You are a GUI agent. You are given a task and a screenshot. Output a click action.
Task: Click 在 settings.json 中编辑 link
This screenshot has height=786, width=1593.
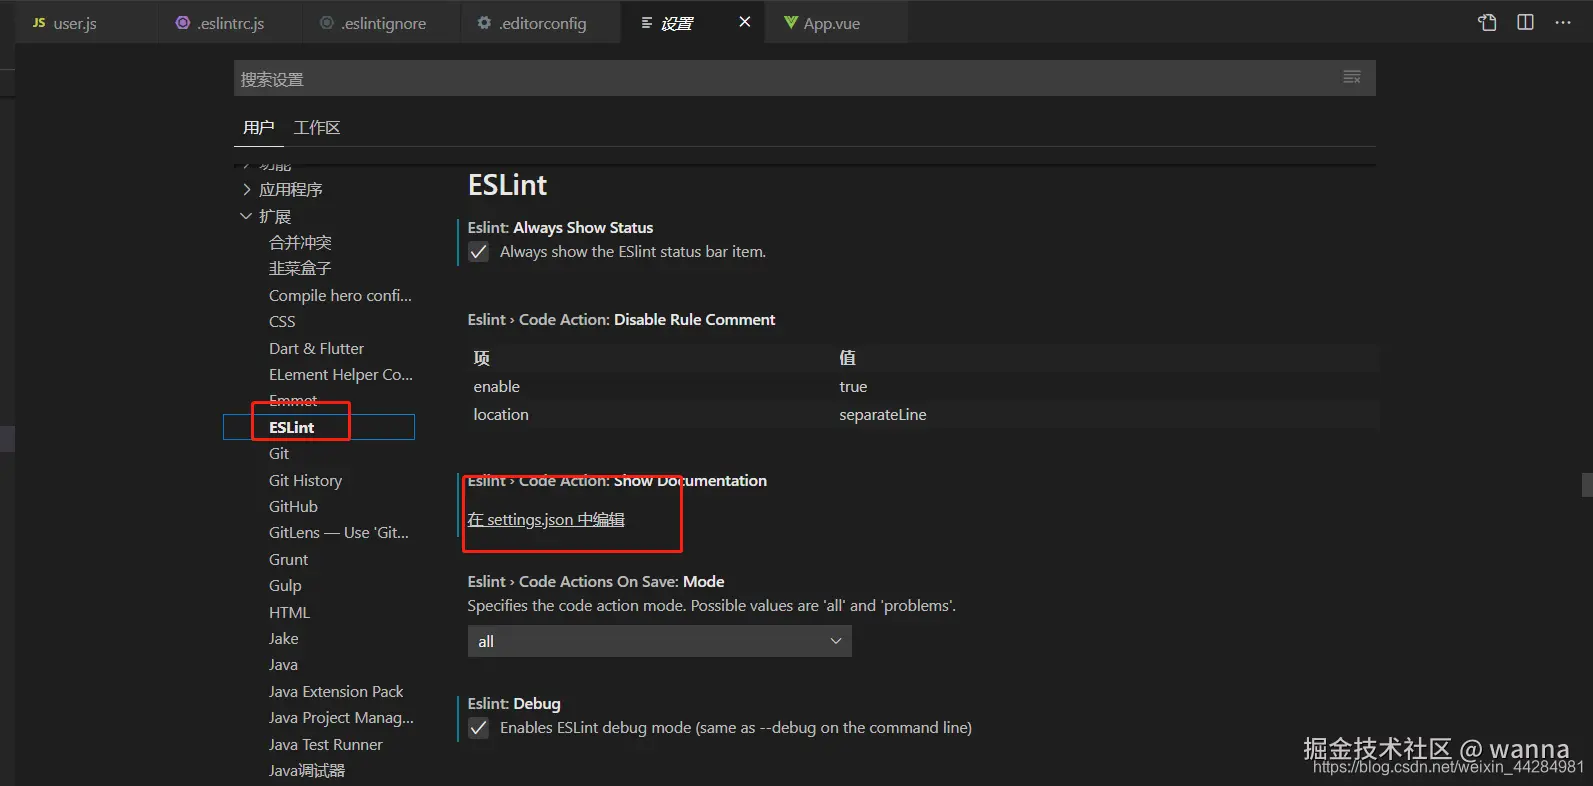click(546, 520)
